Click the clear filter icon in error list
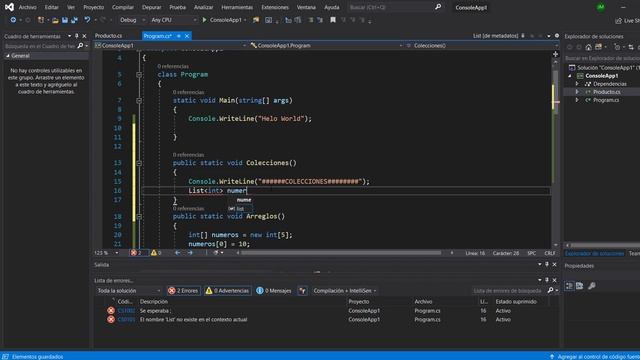 [302, 291]
